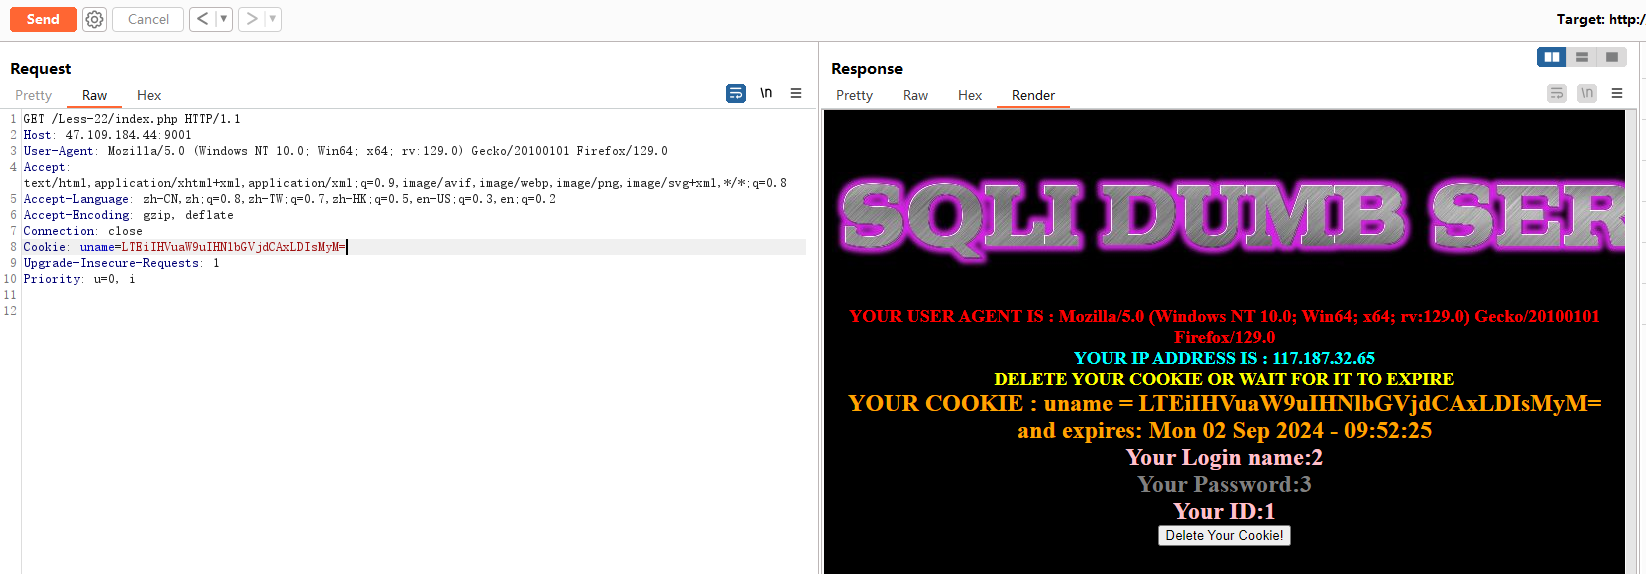Click the Delete Your Cookie! button

1224,536
